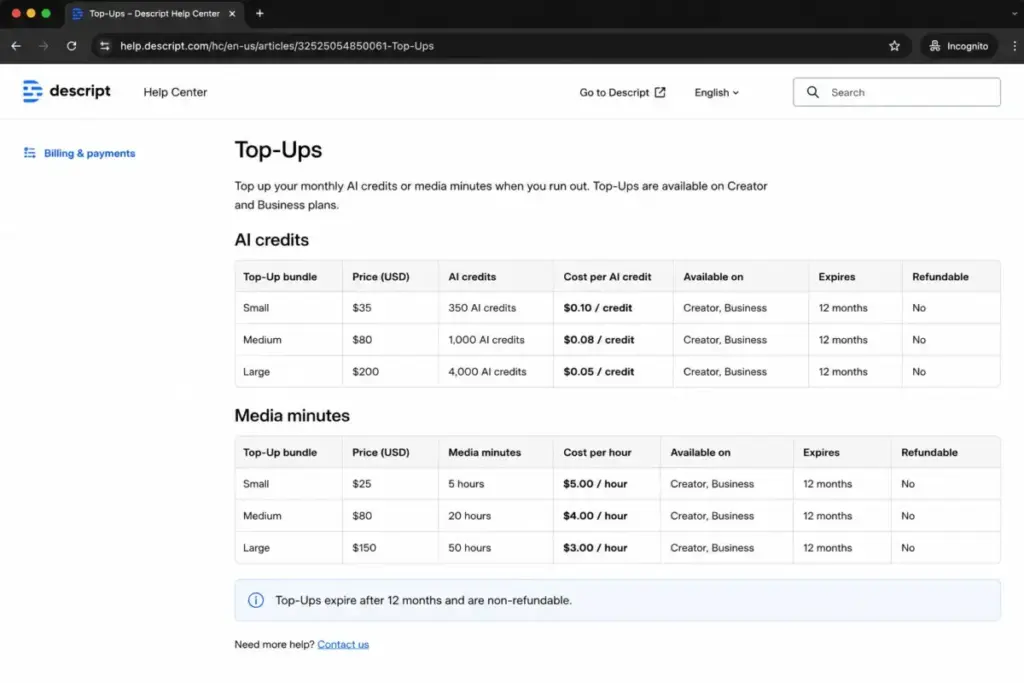Open the Incognito profile indicator

click(959, 46)
